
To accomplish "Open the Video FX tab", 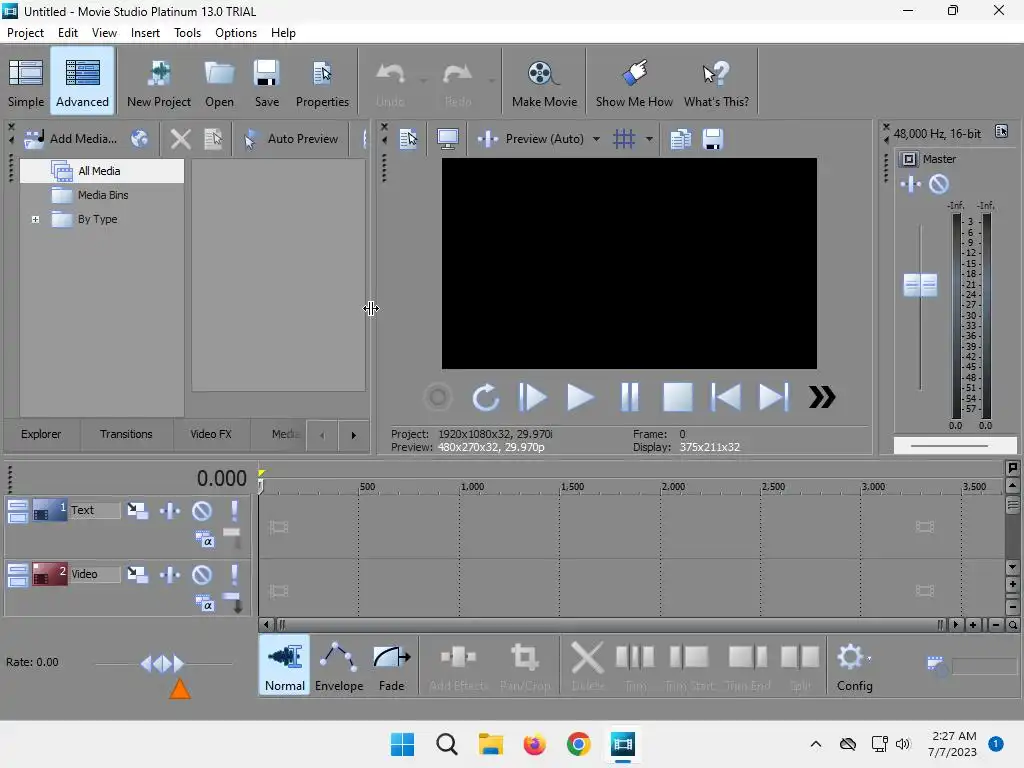I will [211, 434].
